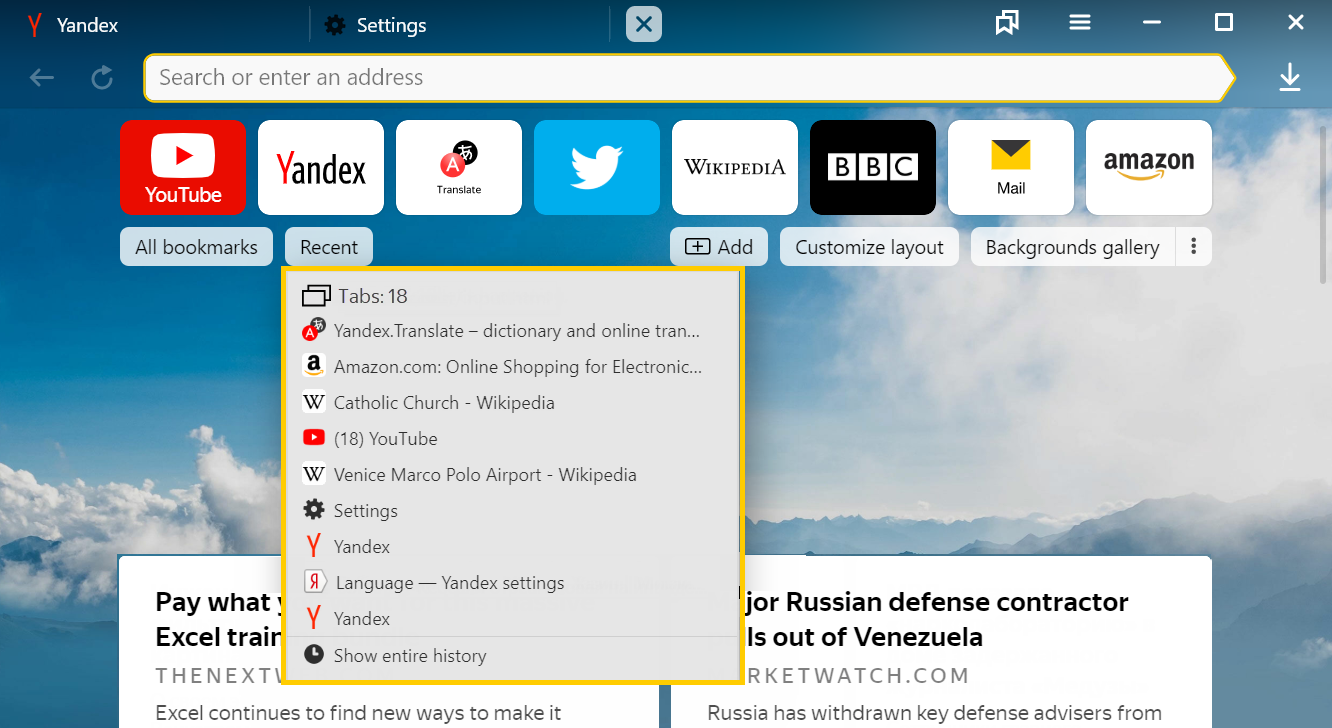The image size is (1332, 728).
Task: Open the Yandex entry just above Language entry
Action: 511,547
